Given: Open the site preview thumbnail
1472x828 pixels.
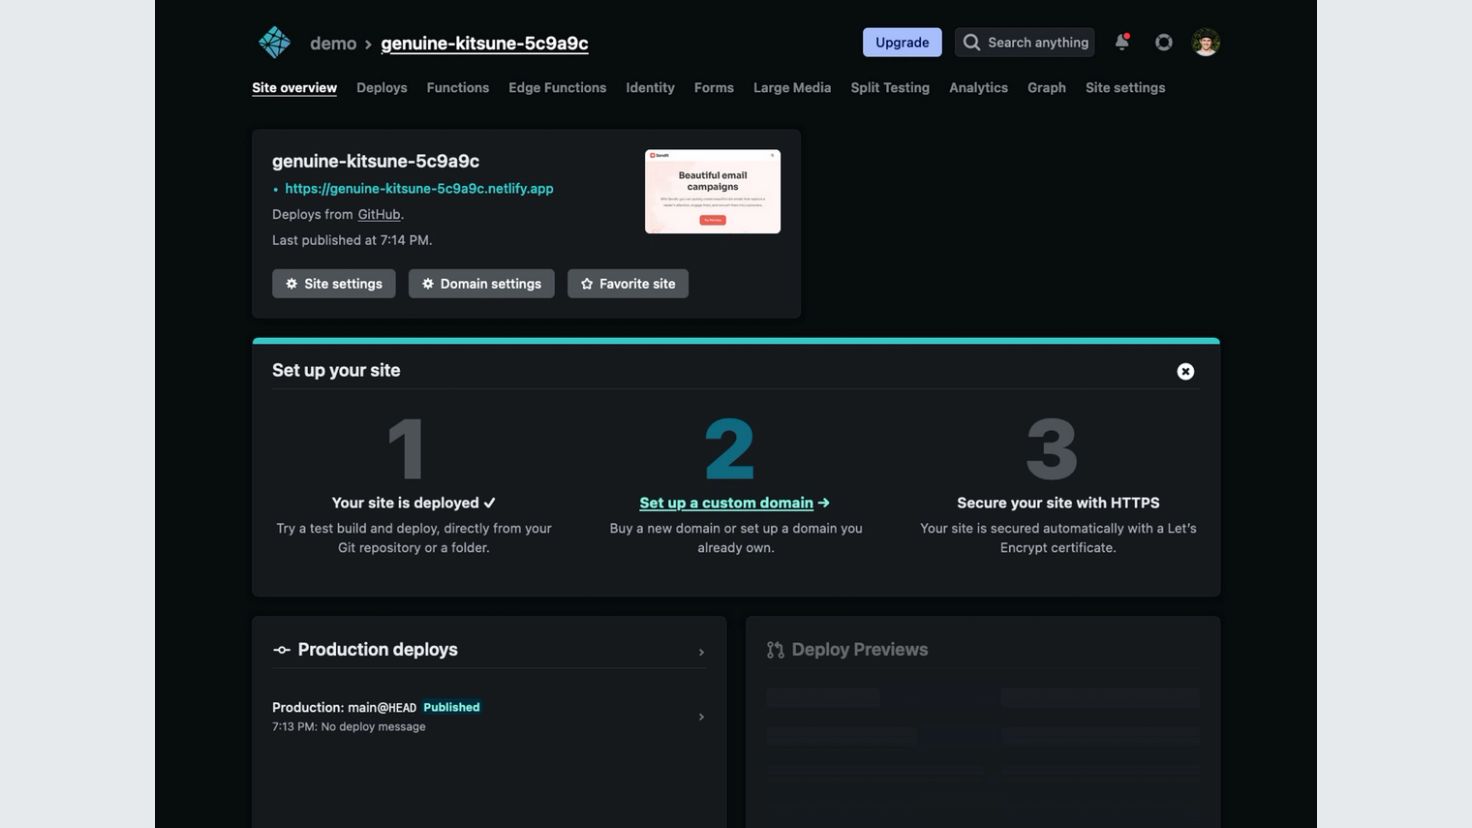Looking at the screenshot, I should pos(713,191).
